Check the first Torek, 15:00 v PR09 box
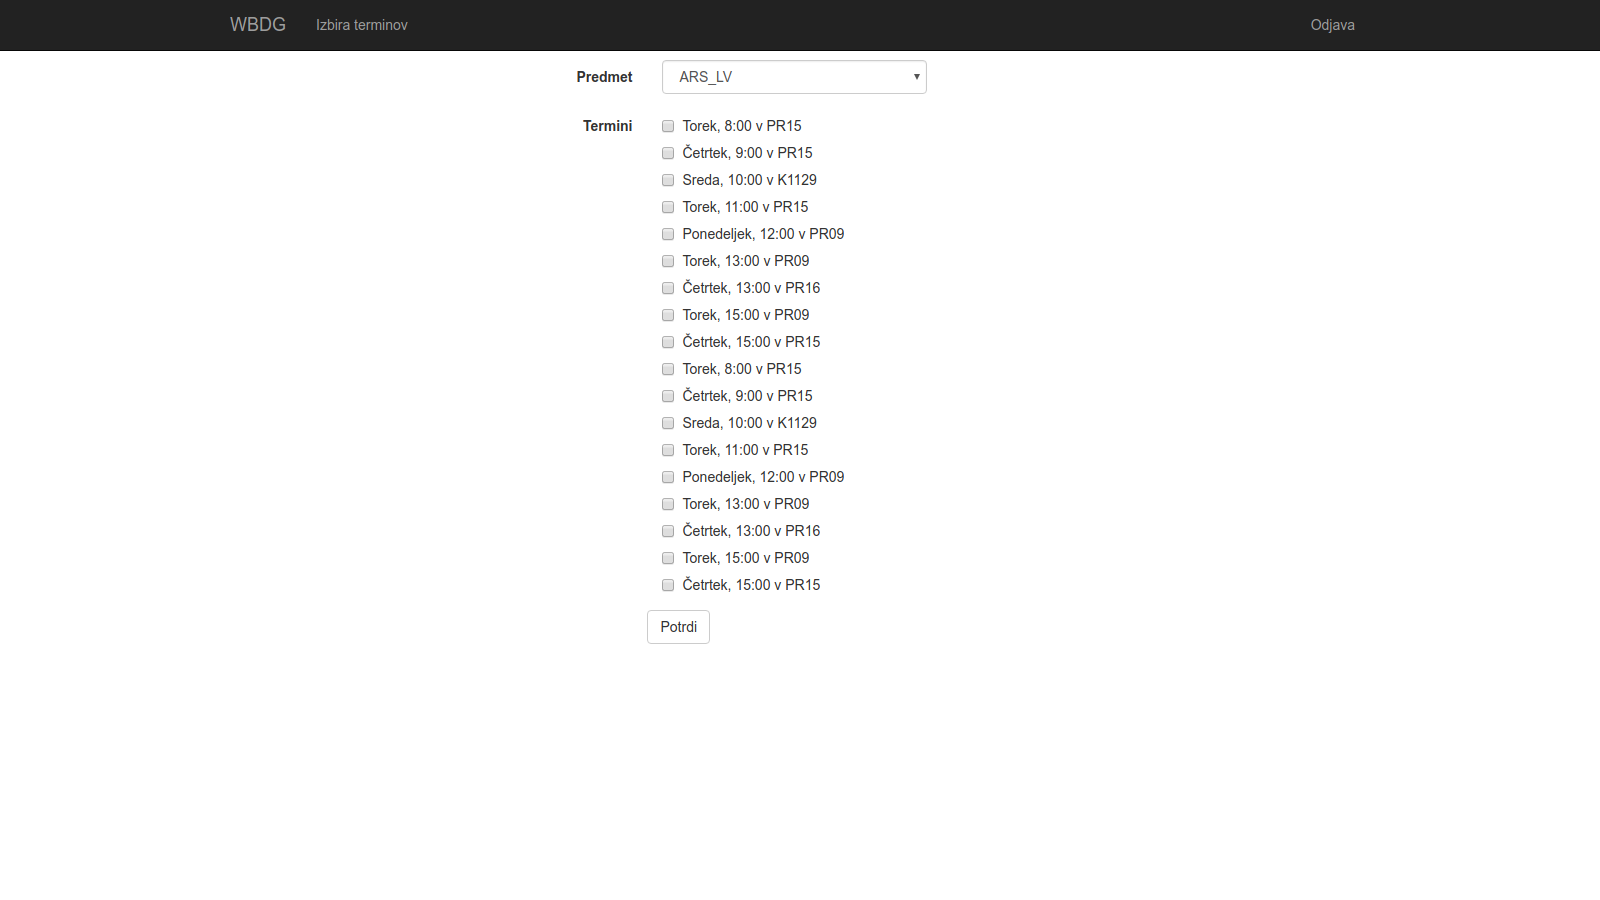Viewport: 1600px width, 900px height. pyautogui.click(x=668, y=315)
